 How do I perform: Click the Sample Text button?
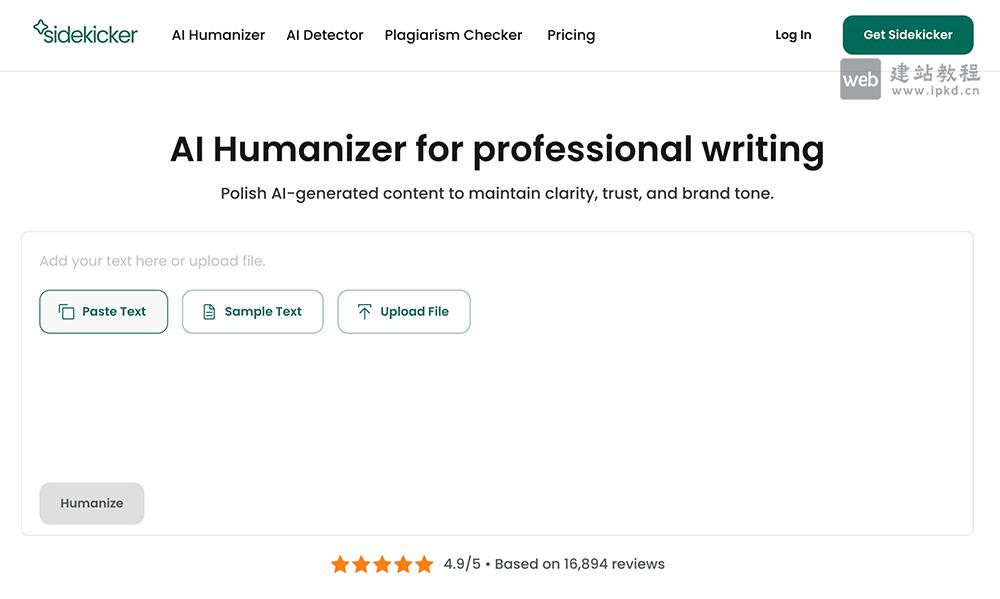(252, 311)
